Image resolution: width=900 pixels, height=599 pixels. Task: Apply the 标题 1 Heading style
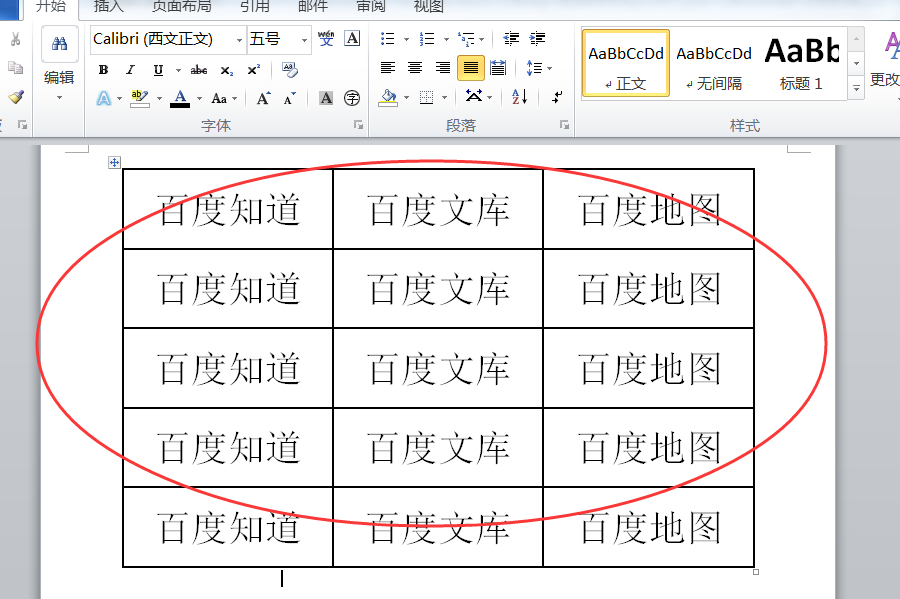pos(802,63)
